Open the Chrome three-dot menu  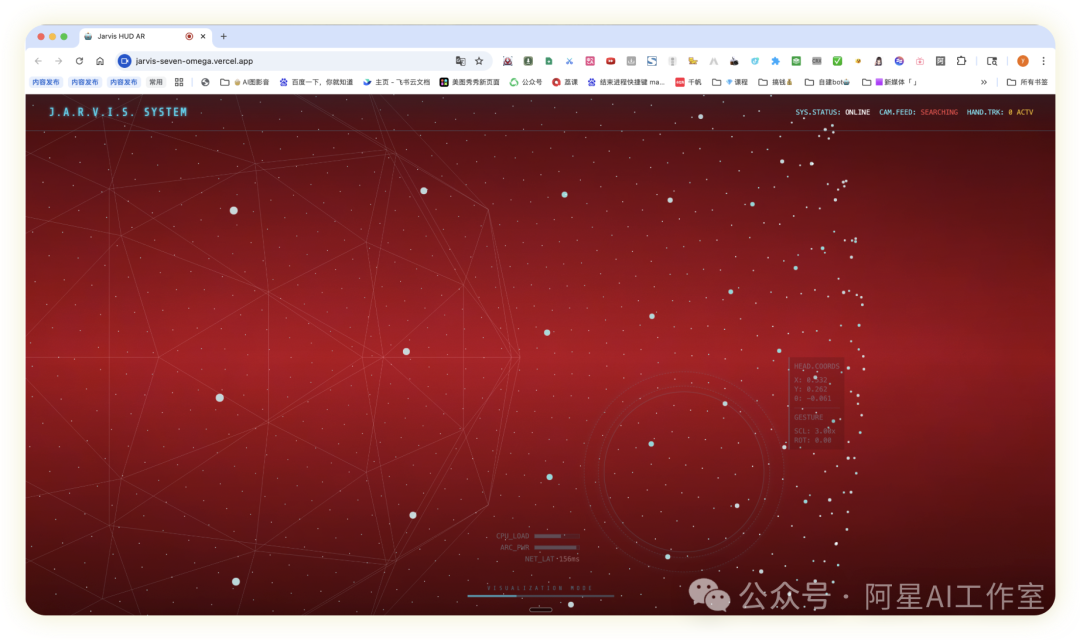pos(1043,61)
